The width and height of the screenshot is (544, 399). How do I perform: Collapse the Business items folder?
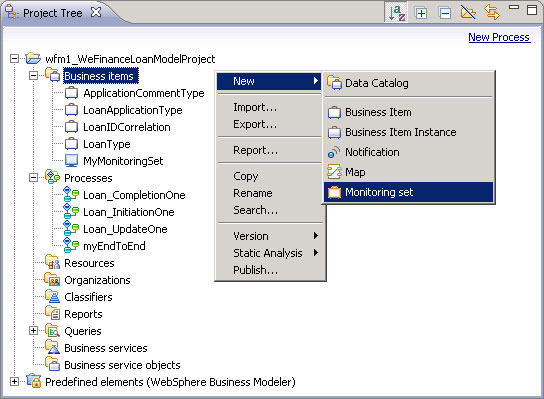pyautogui.click(x=33, y=75)
